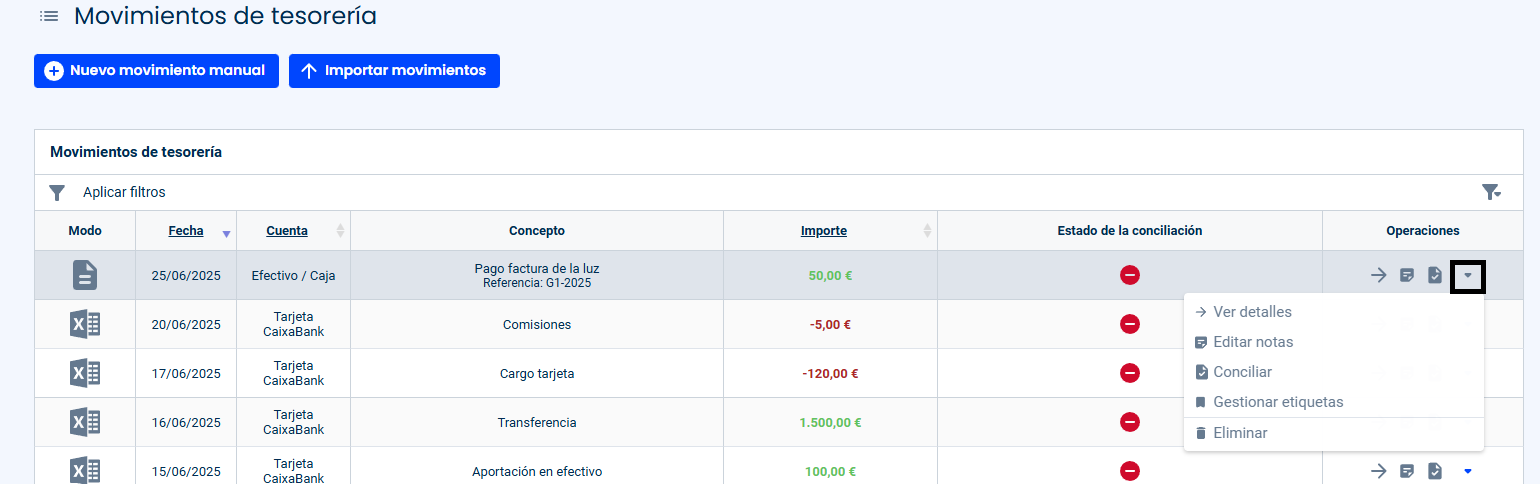
Task: Click the conciliar file icon in the first row
Action: (1434, 275)
